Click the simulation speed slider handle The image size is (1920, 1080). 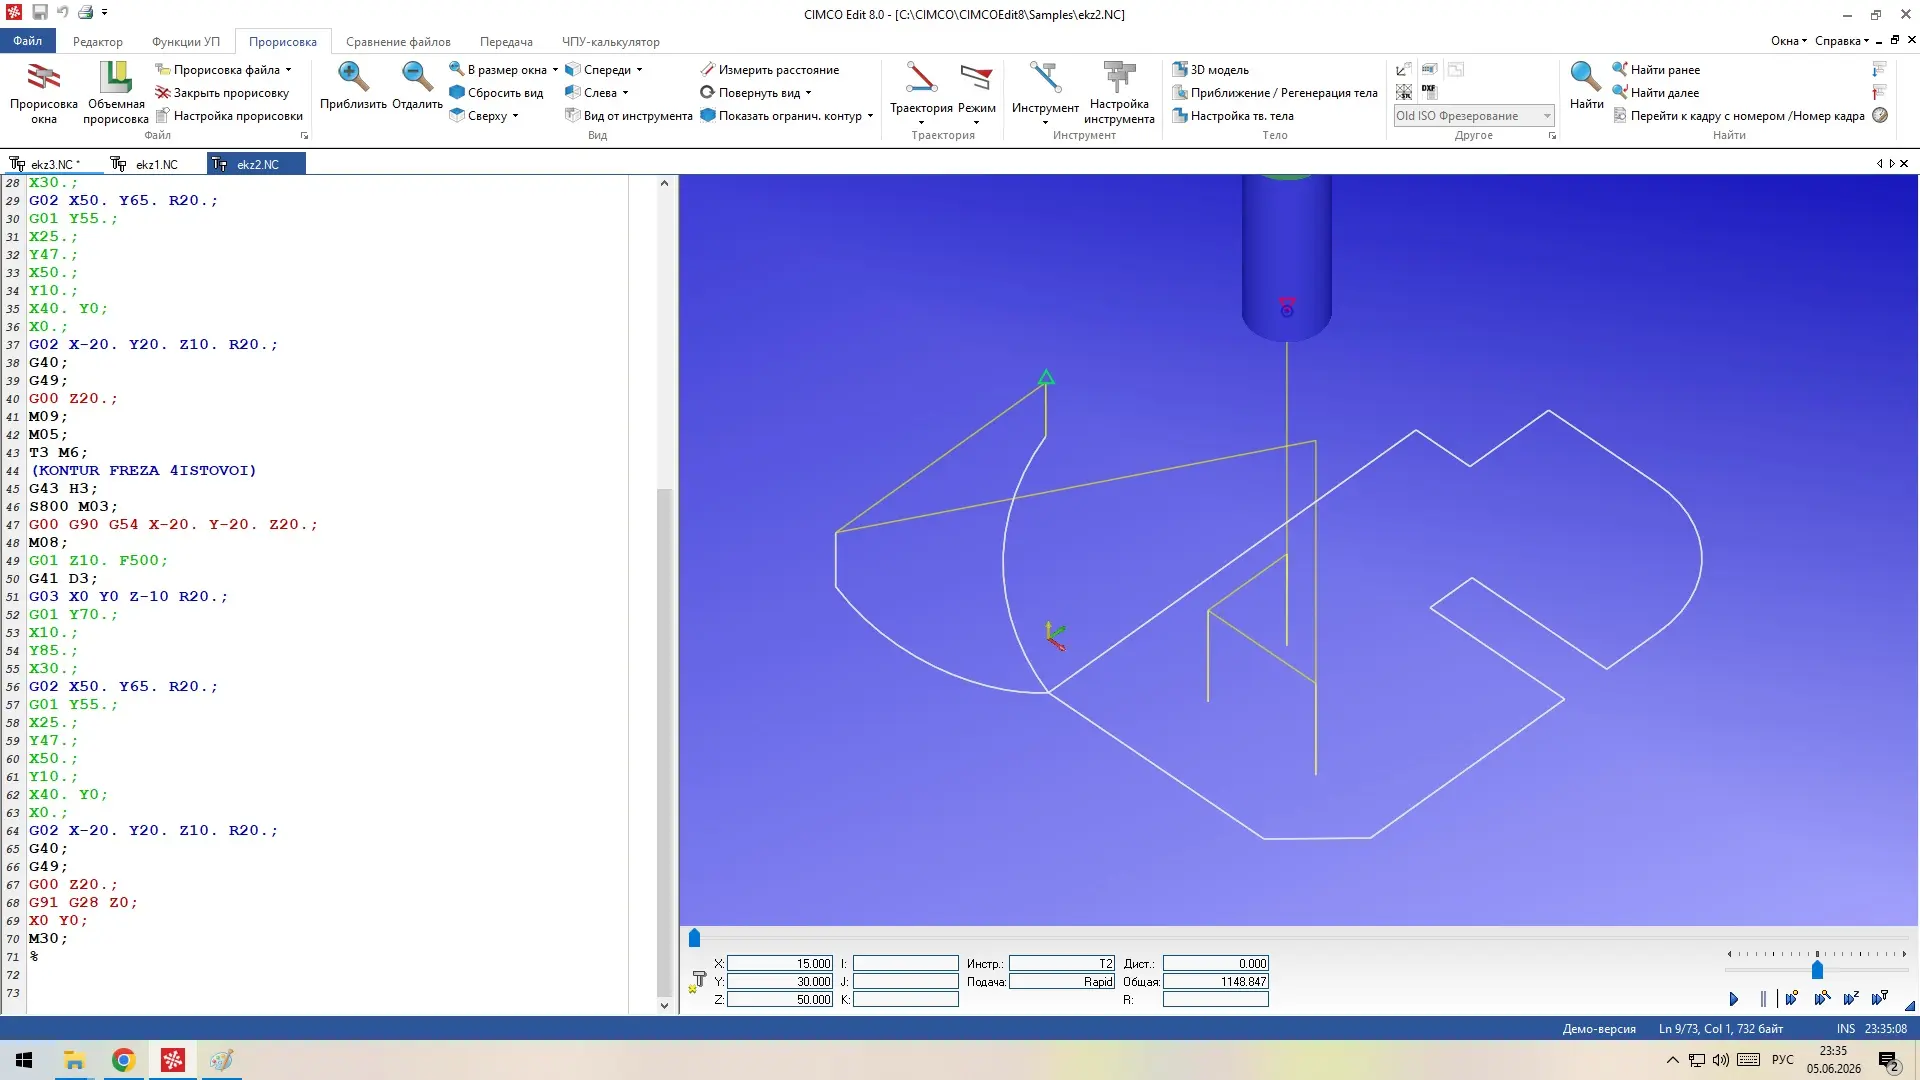coord(1817,969)
